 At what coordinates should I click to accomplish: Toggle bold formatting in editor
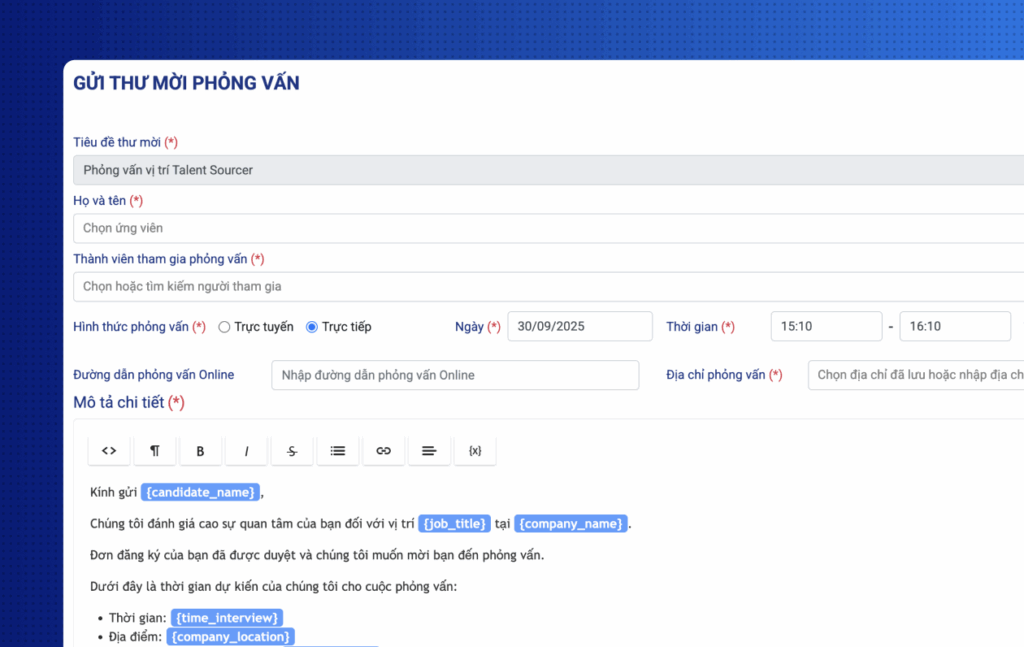pos(200,451)
